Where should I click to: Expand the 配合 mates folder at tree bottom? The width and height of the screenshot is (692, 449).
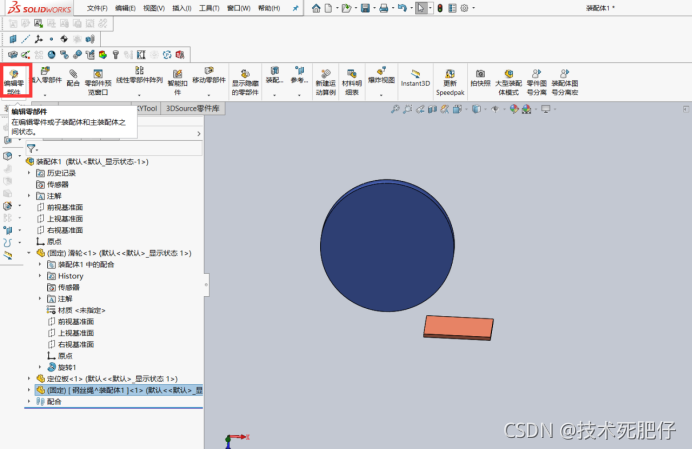tap(29, 401)
